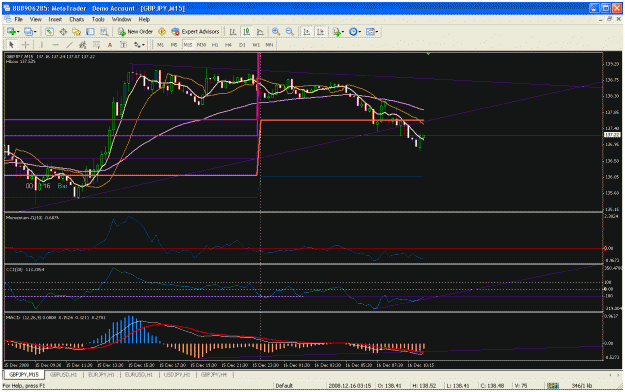This screenshot has width=625, height=392.
Task: Toggle the Chart Shift icon
Action: coord(320,32)
